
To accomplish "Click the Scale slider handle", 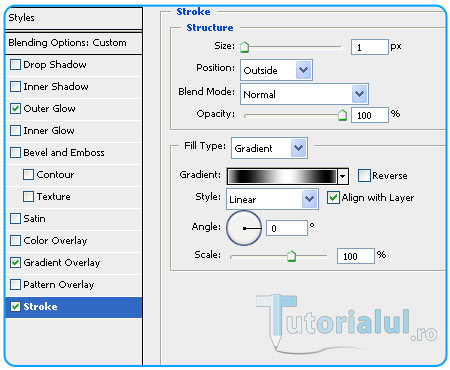I will click(x=291, y=256).
